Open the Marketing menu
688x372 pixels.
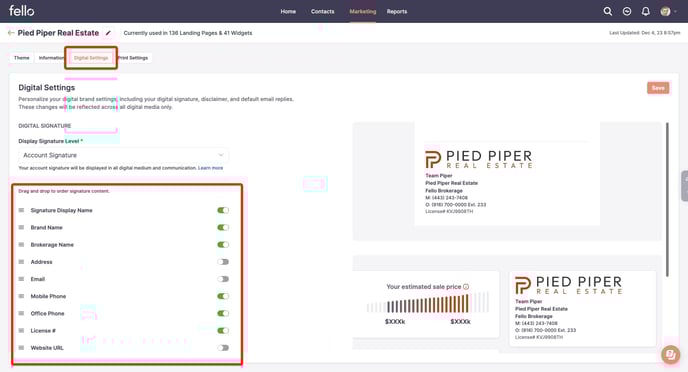(362, 11)
